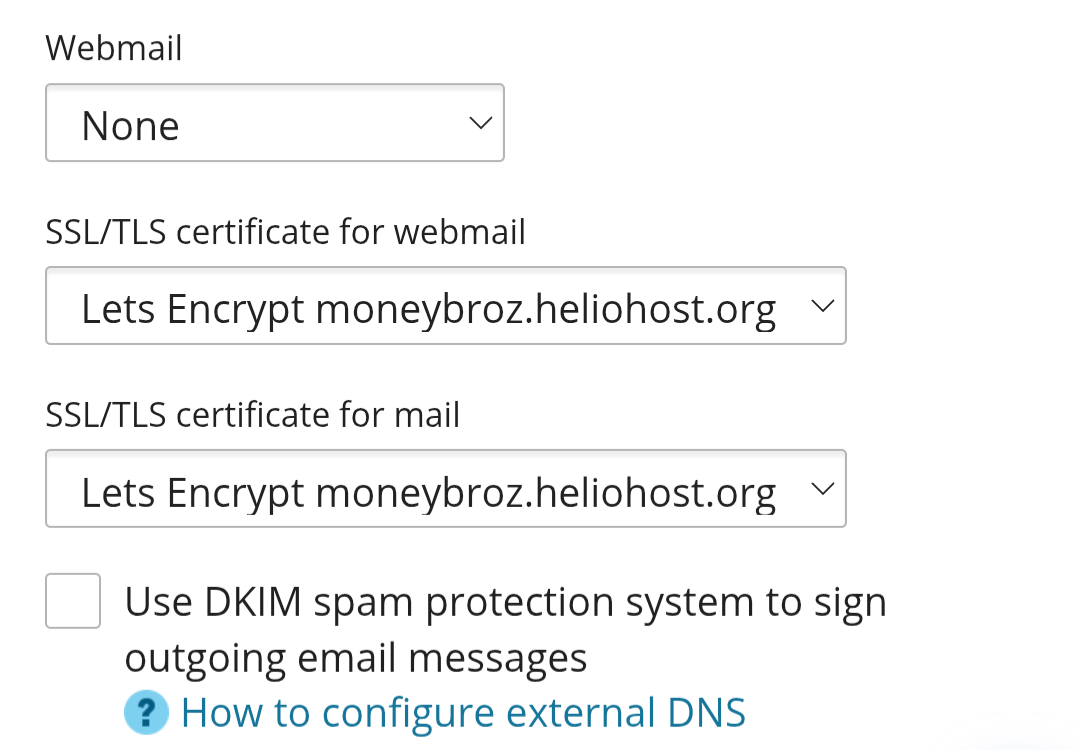Click 'outgoing email messages' label line
1080x750 pixels.
[355, 658]
